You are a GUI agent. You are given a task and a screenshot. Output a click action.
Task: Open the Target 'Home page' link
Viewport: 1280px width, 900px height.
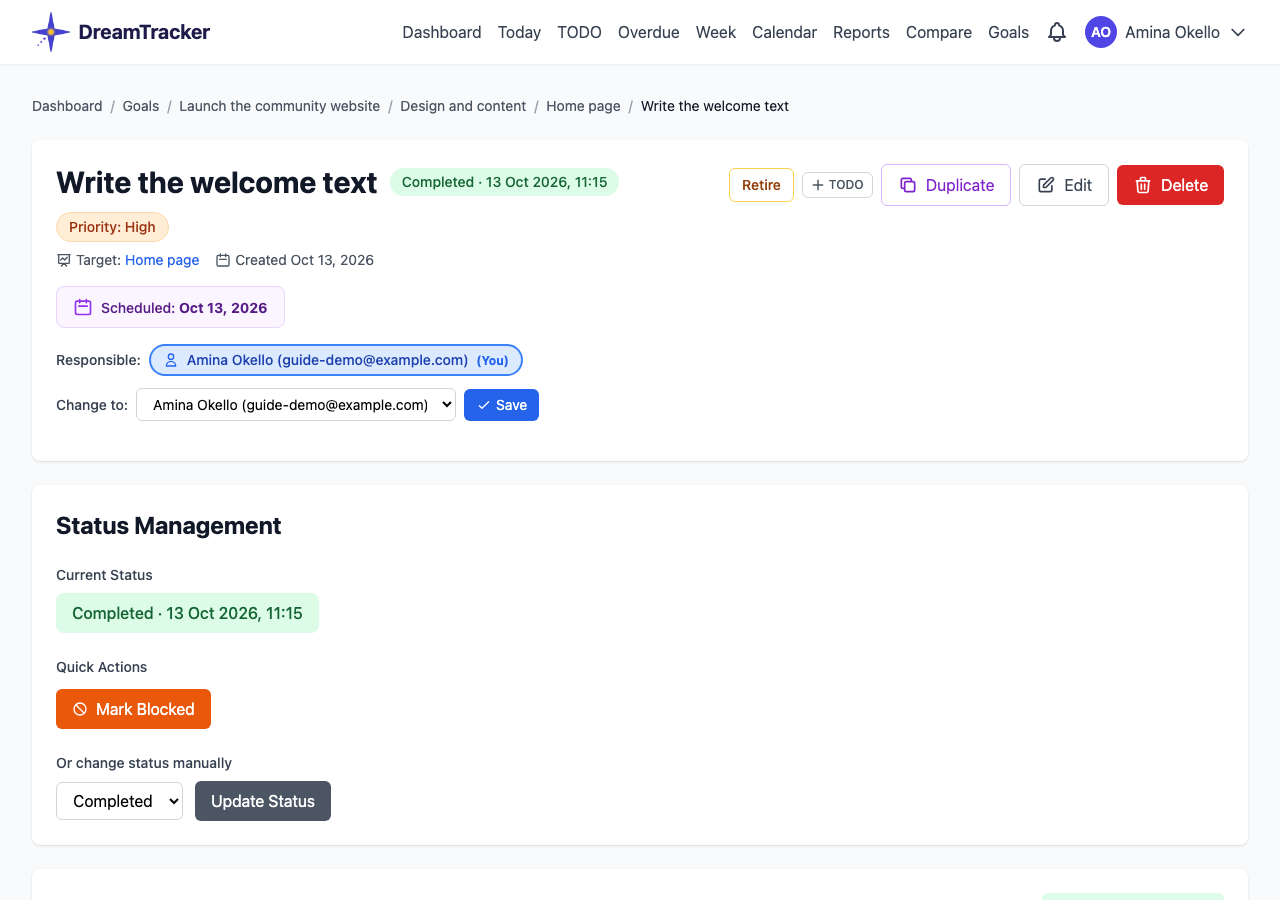click(x=162, y=260)
